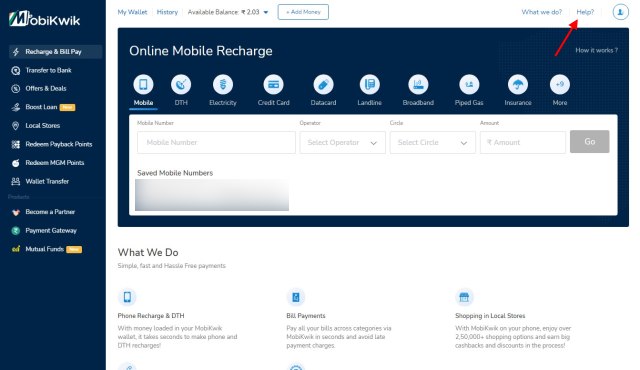Click the Phone Recharge & DTH feature icon

pyautogui.click(x=127, y=297)
